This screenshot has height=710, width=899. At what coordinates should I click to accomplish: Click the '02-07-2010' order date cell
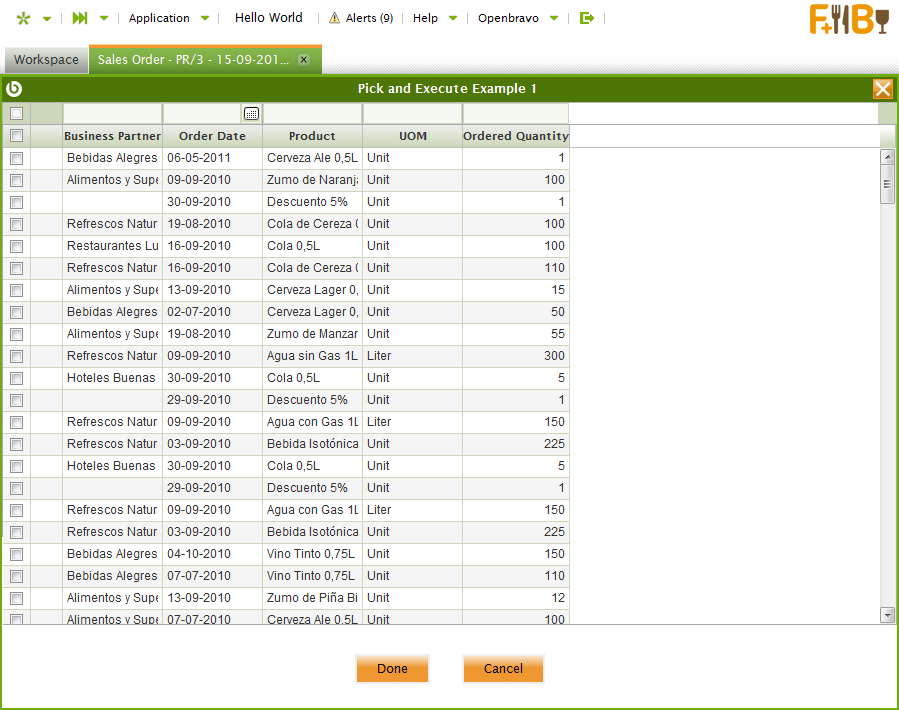[x=212, y=312]
